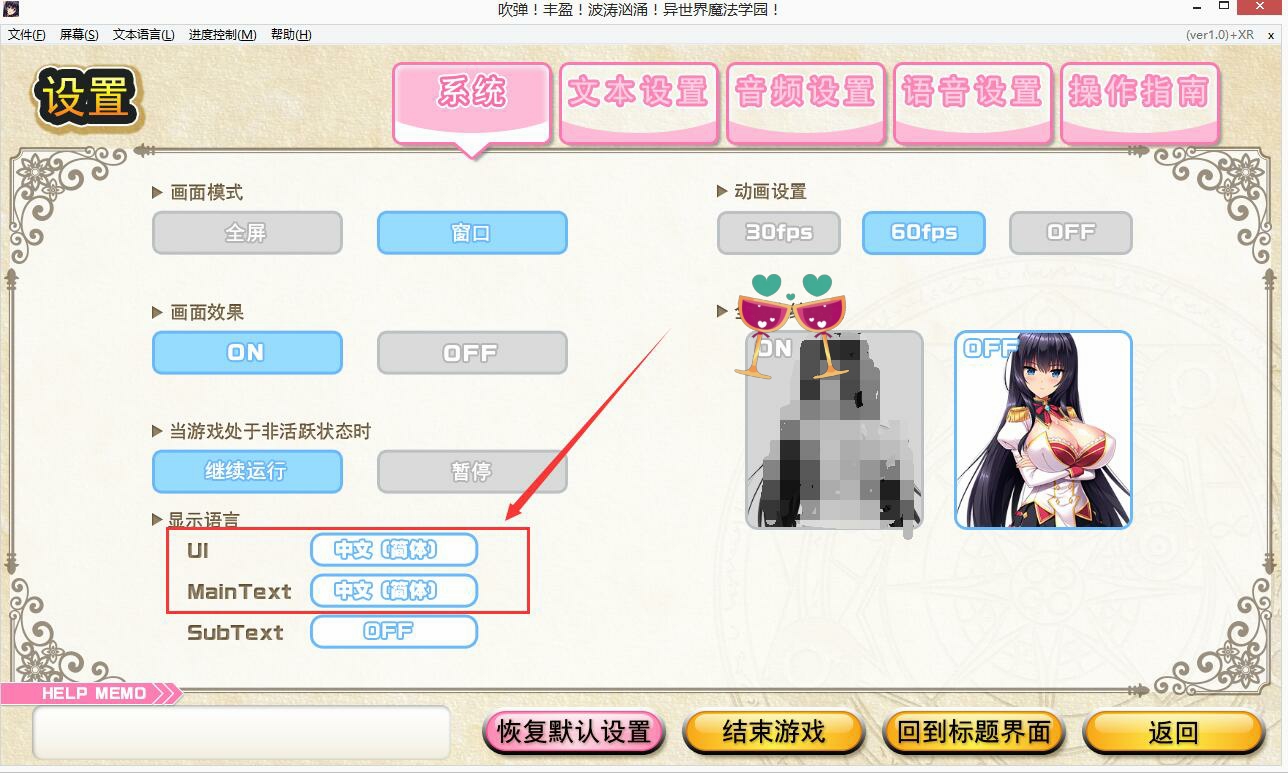Click 恢复默认设置 button
The image size is (1288, 773).
(x=574, y=732)
